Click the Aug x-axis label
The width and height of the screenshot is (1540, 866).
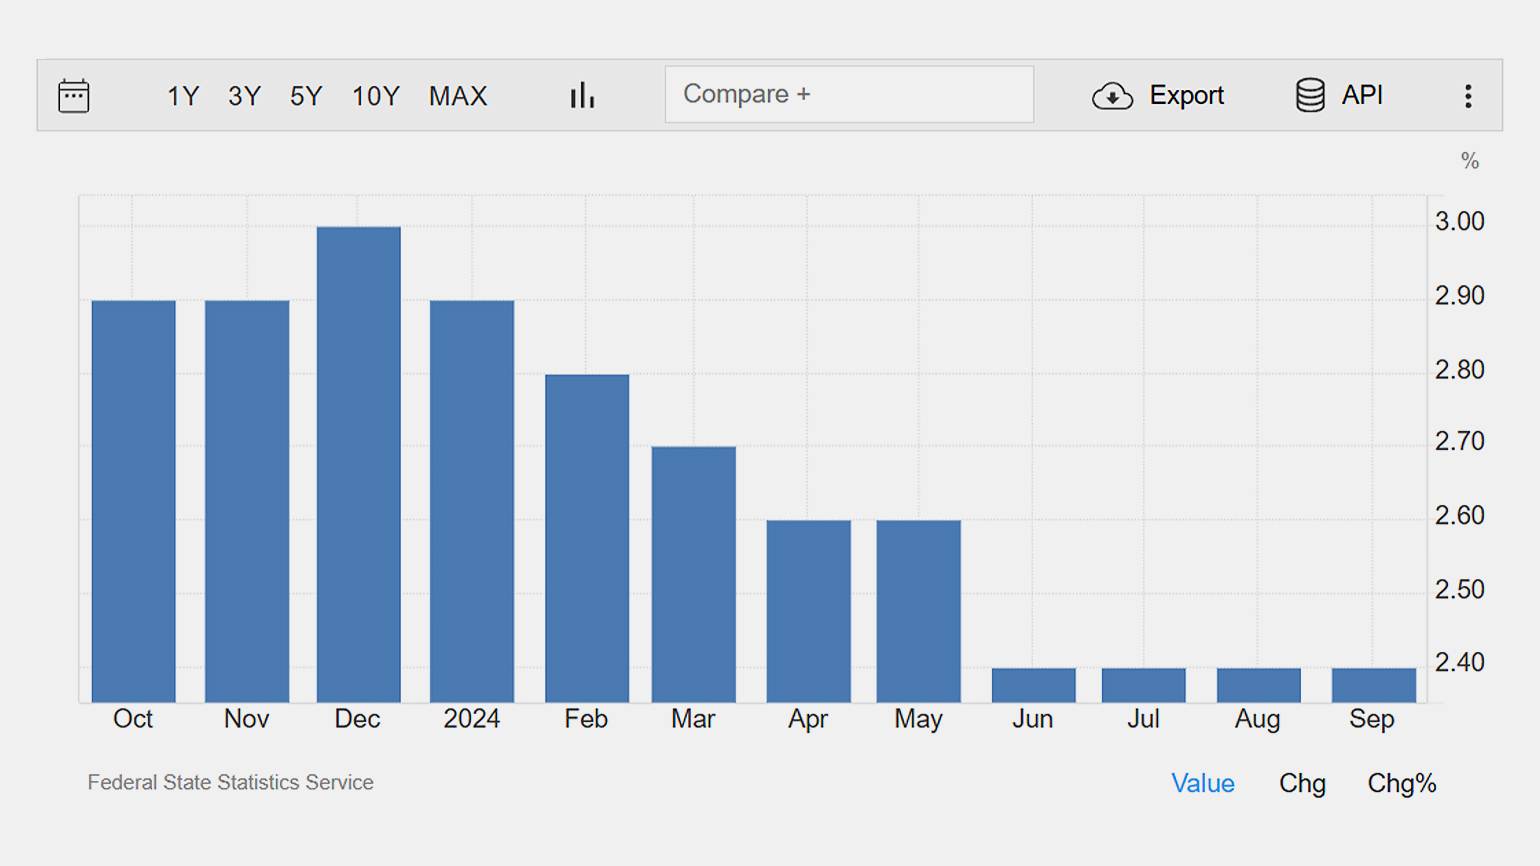pyautogui.click(x=1257, y=719)
